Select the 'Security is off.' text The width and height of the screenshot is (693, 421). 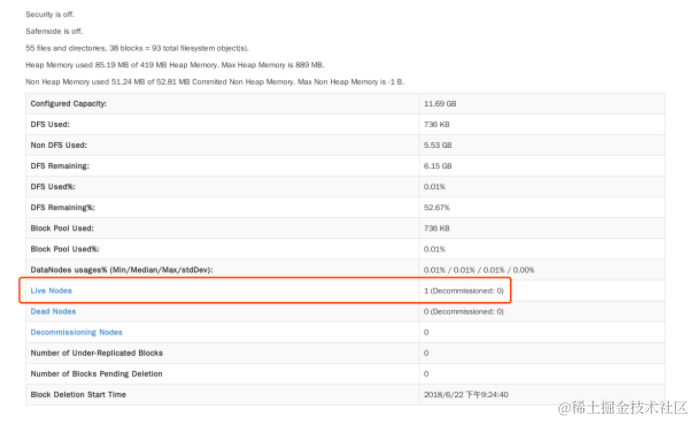click(50, 15)
